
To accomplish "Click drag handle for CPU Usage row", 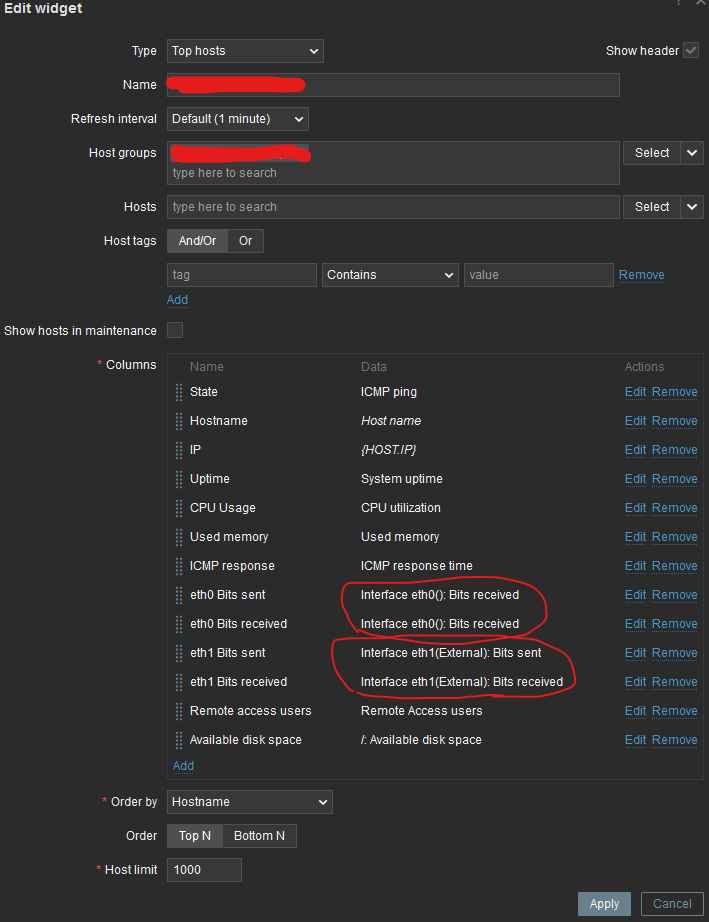I will (179, 508).
